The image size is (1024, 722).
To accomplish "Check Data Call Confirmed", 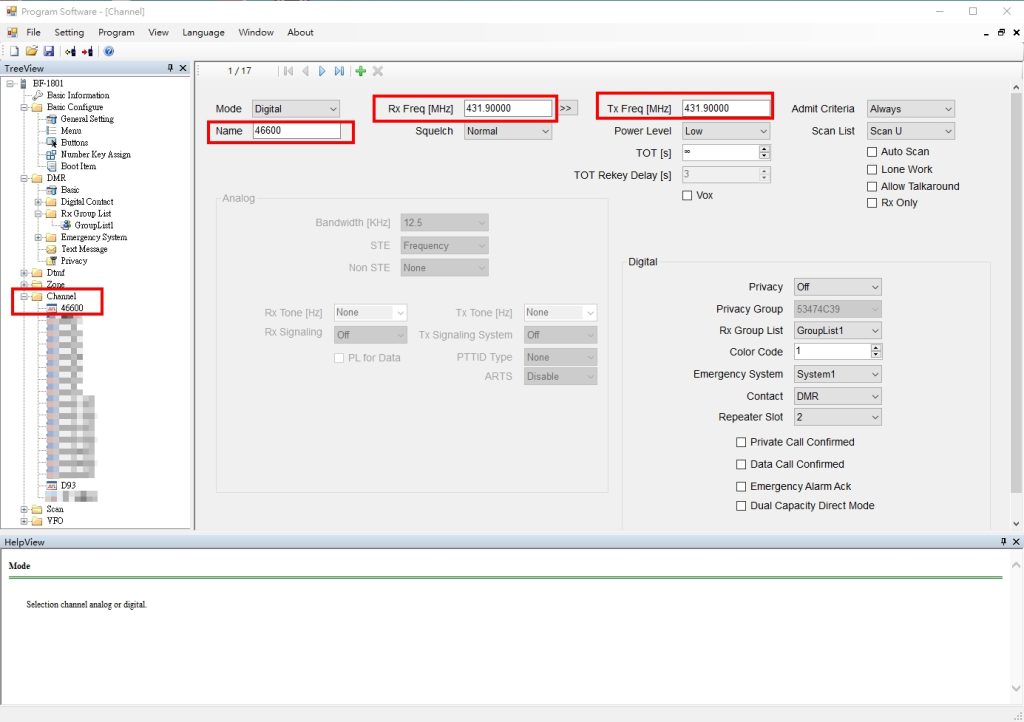I will coord(741,464).
